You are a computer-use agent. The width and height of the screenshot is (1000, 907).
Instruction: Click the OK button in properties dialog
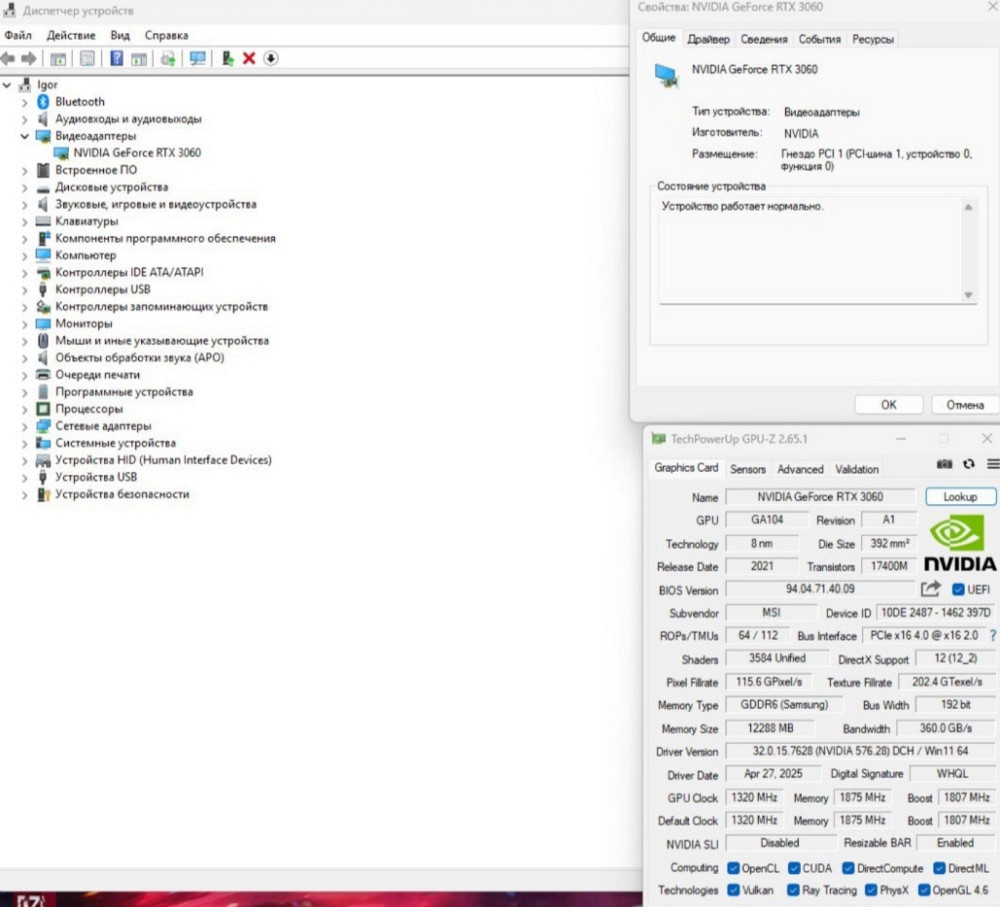click(888, 405)
